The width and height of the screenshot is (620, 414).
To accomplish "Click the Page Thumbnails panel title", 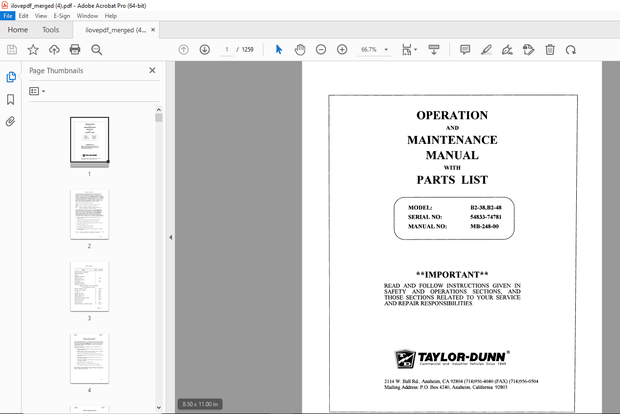I will 56,71.
